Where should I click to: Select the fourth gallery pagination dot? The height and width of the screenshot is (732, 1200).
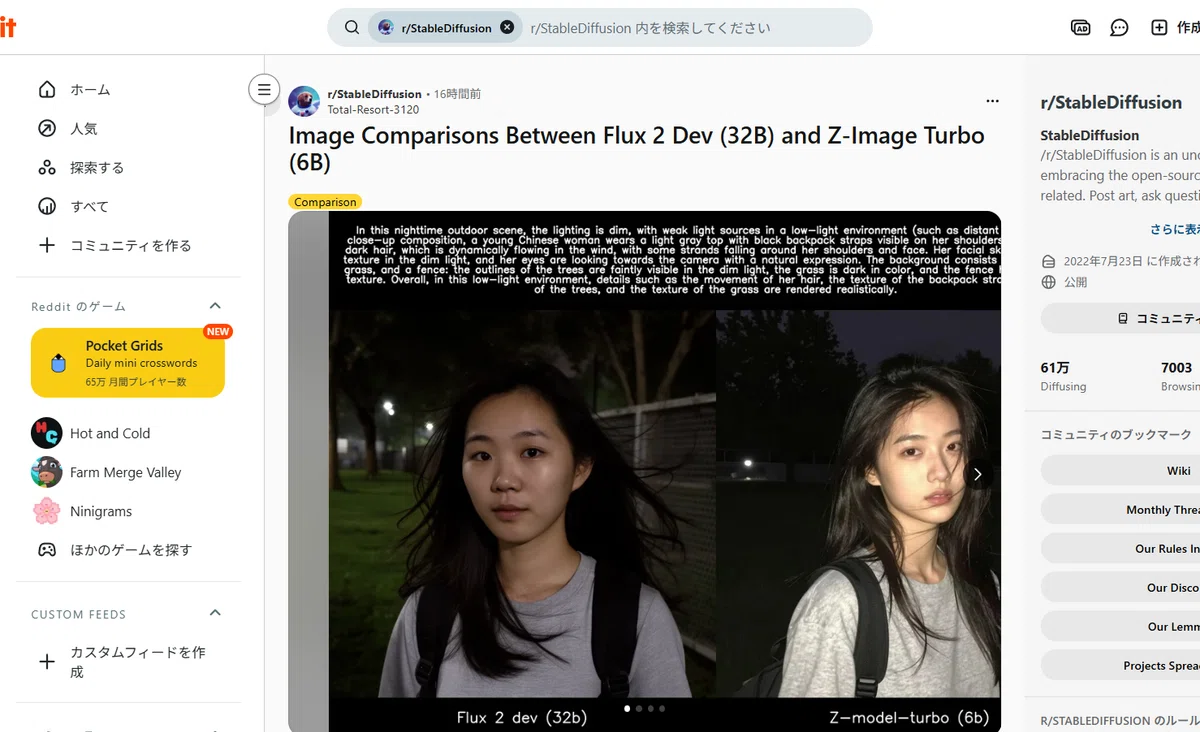pos(661,708)
